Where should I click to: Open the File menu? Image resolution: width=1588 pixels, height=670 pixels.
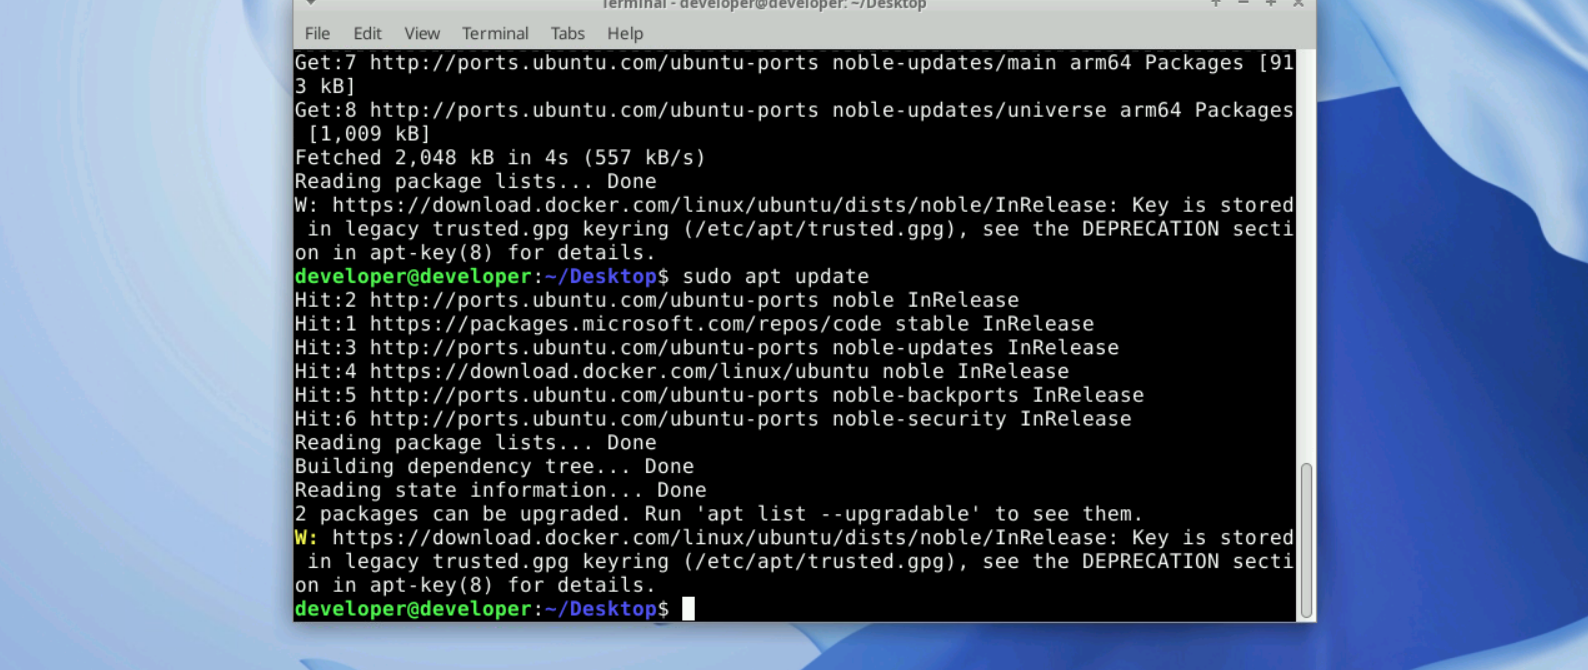click(x=317, y=33)
